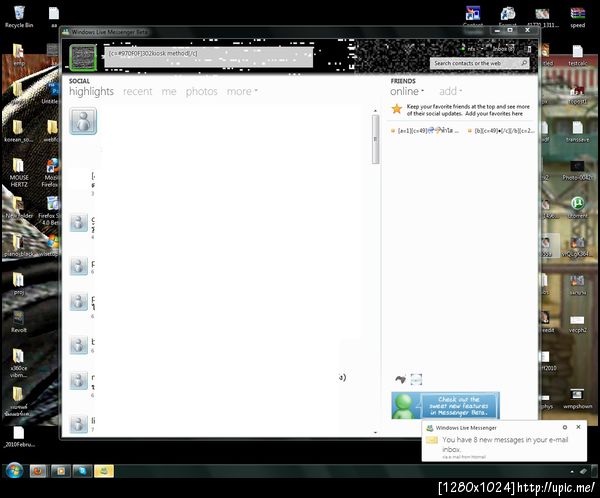Open the wmpshown desktop icon
600x498 pixels.
click(577, 398)
